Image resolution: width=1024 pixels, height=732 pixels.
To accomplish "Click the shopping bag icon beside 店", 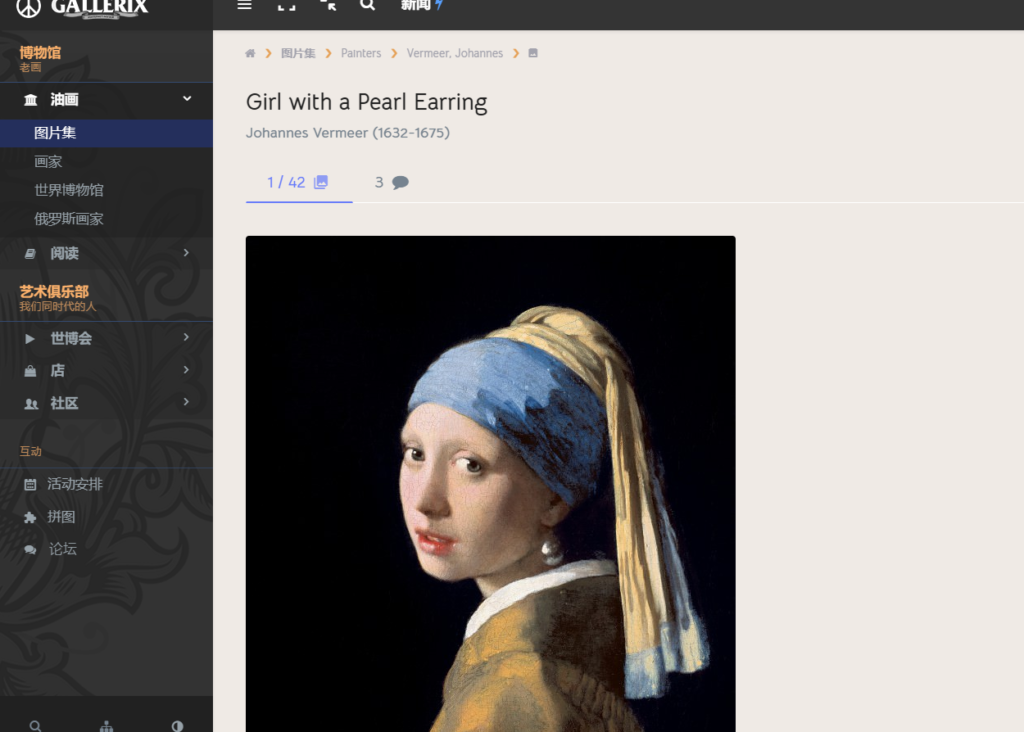I will coord(30,371).
